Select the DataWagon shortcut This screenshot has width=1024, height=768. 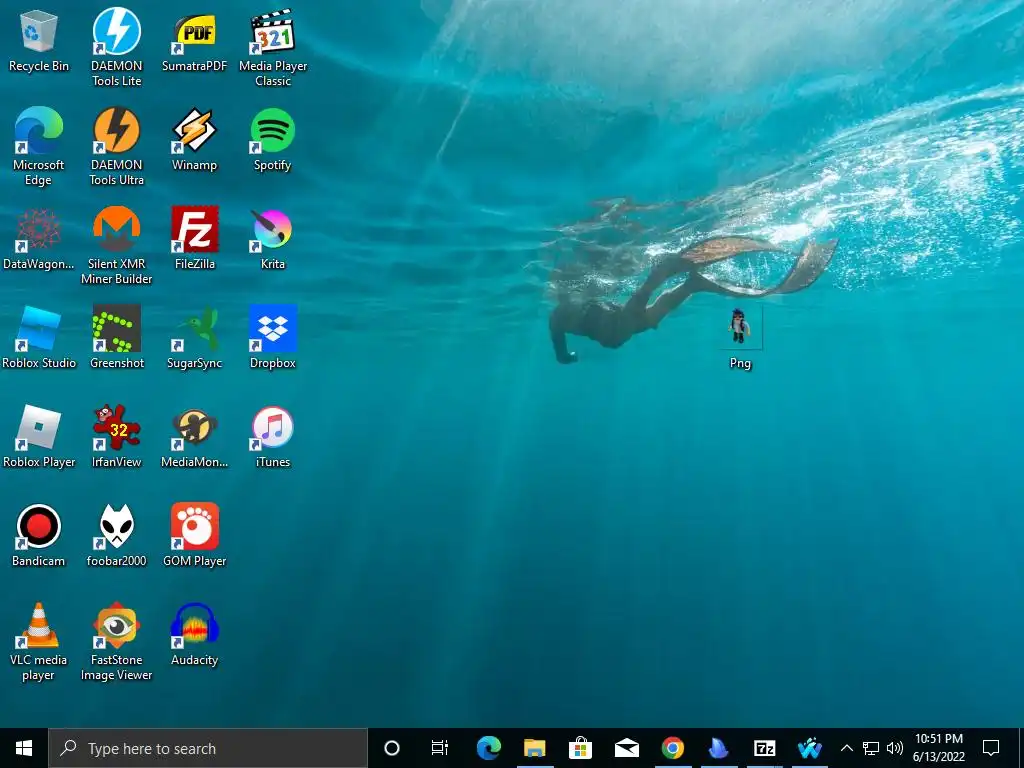(x=39, y=239)
